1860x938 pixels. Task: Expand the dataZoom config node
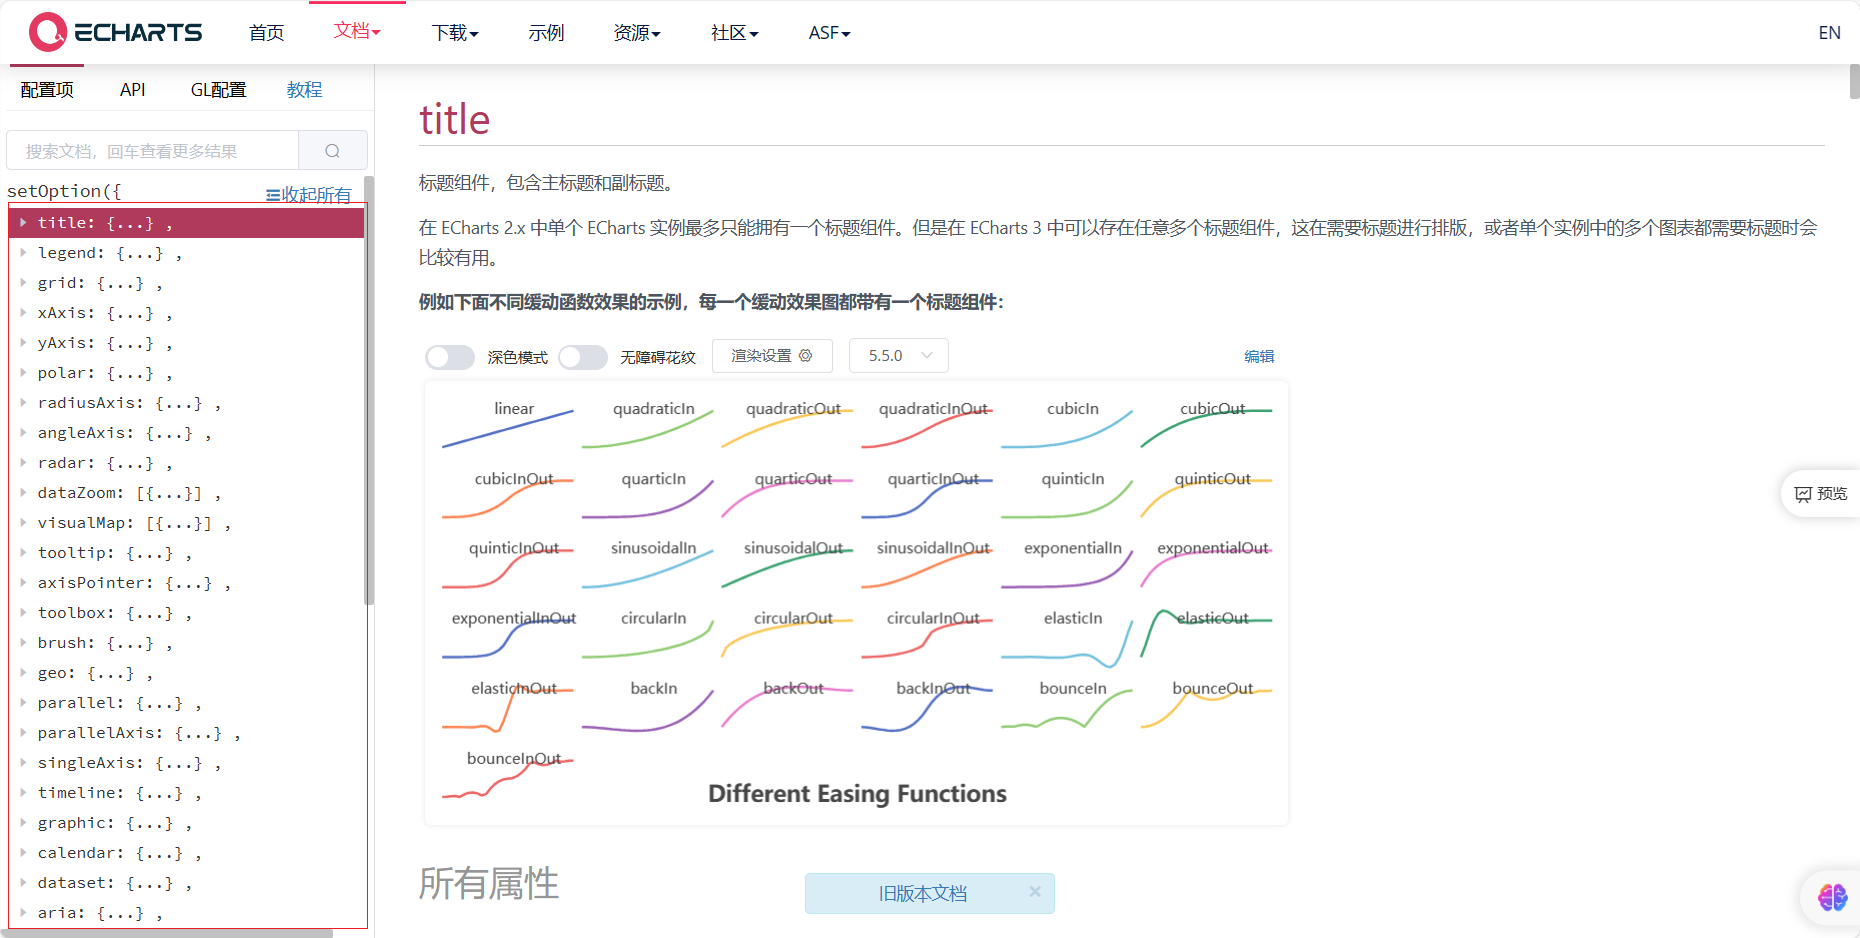coord(24,492)
